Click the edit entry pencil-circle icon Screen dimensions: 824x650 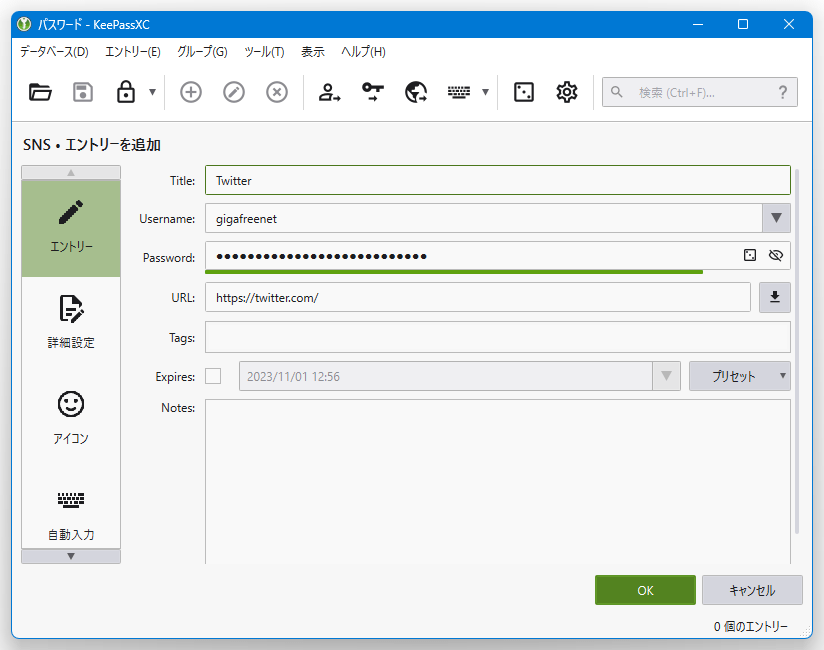click(234, 92)
